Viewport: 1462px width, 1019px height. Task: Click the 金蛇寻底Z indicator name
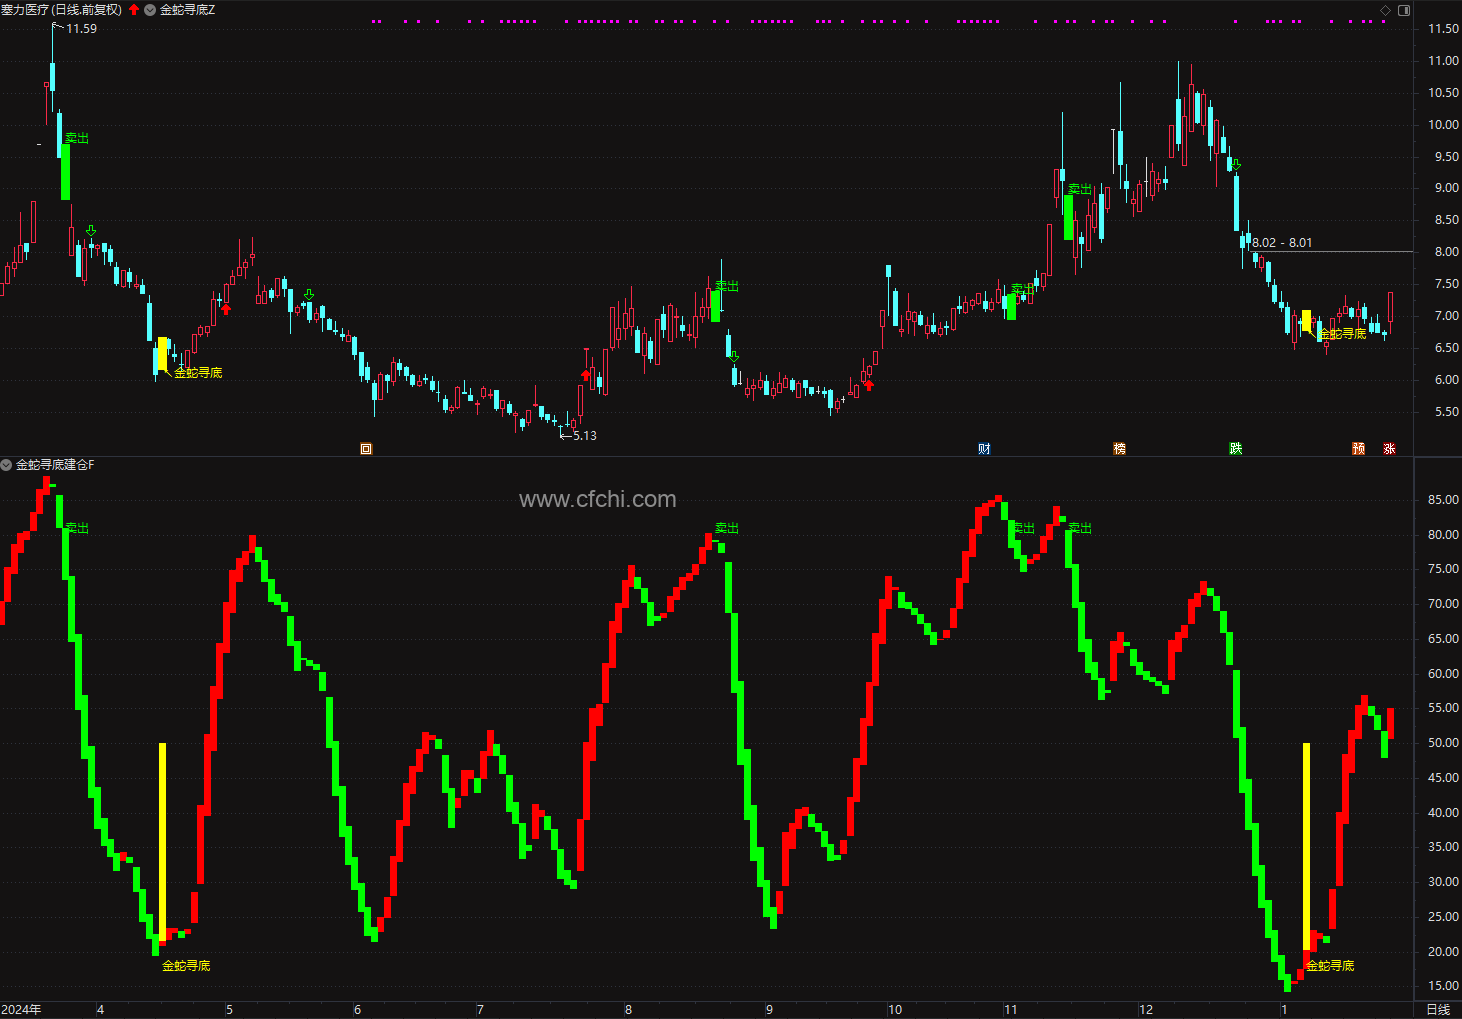[188, 10]
